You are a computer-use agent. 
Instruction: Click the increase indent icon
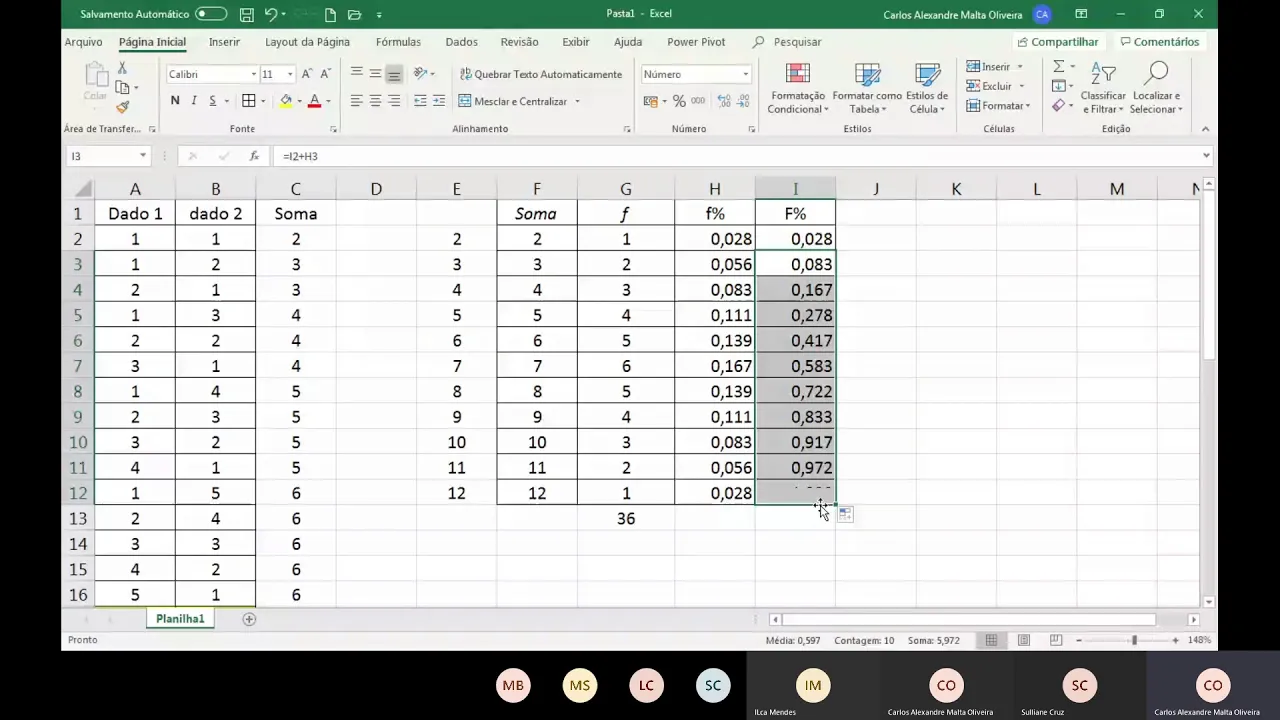[x=439, y=101]
